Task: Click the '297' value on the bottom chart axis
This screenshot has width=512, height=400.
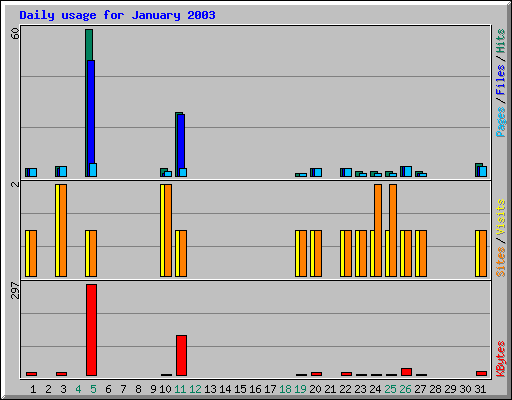Action: [15, 290]
